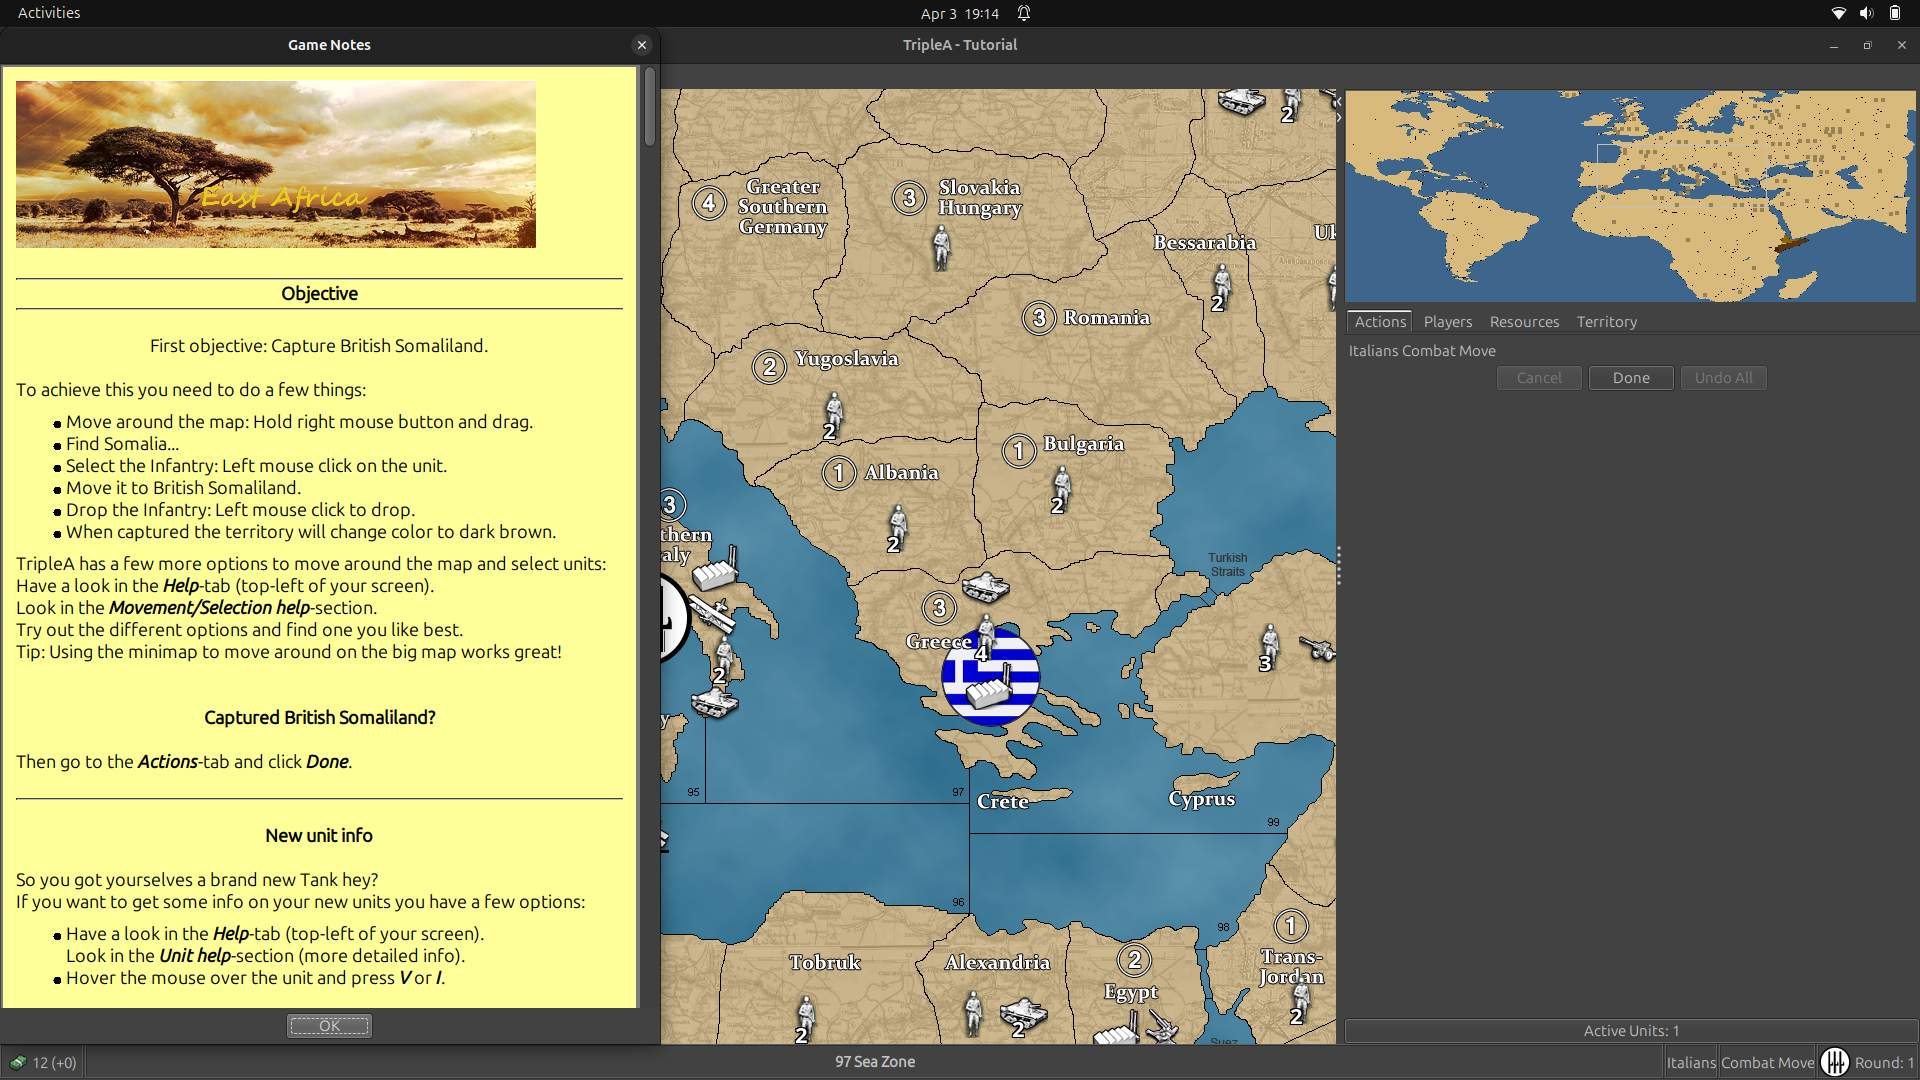Switch to the Players tab
This screenshot has height=1080, width=1920.
[x=1447, y=321]
